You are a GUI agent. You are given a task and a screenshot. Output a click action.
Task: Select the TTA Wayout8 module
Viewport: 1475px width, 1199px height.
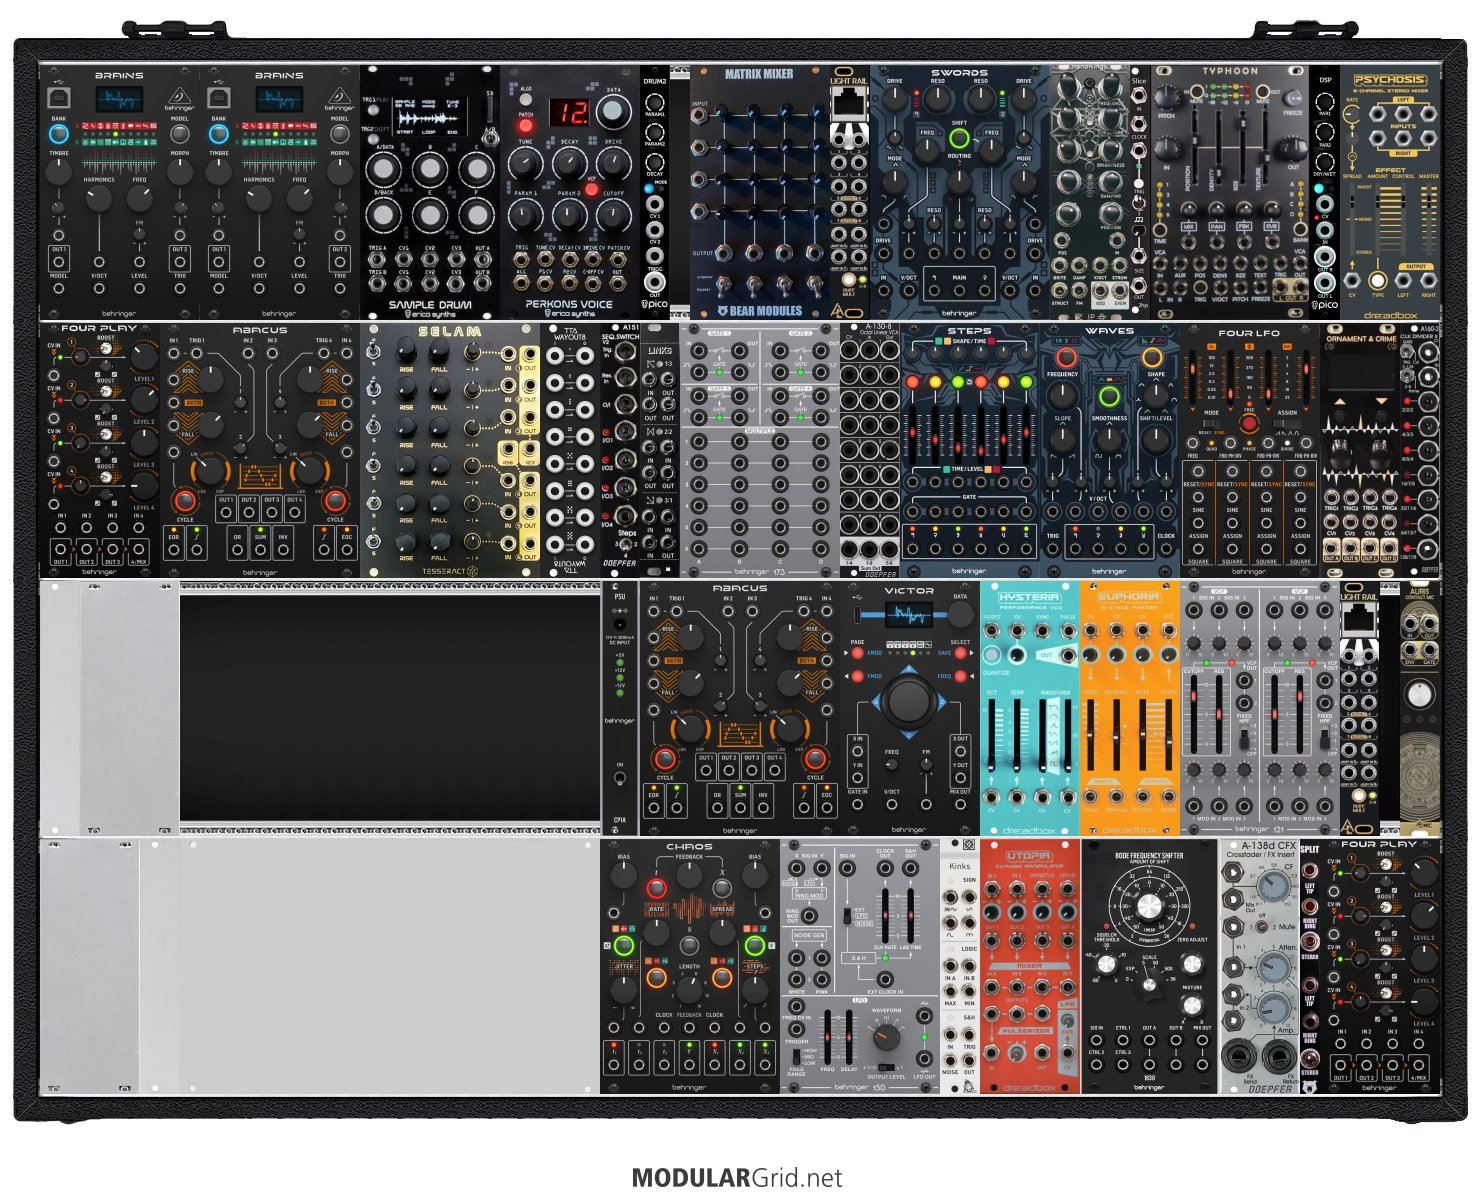click(570, 450)
